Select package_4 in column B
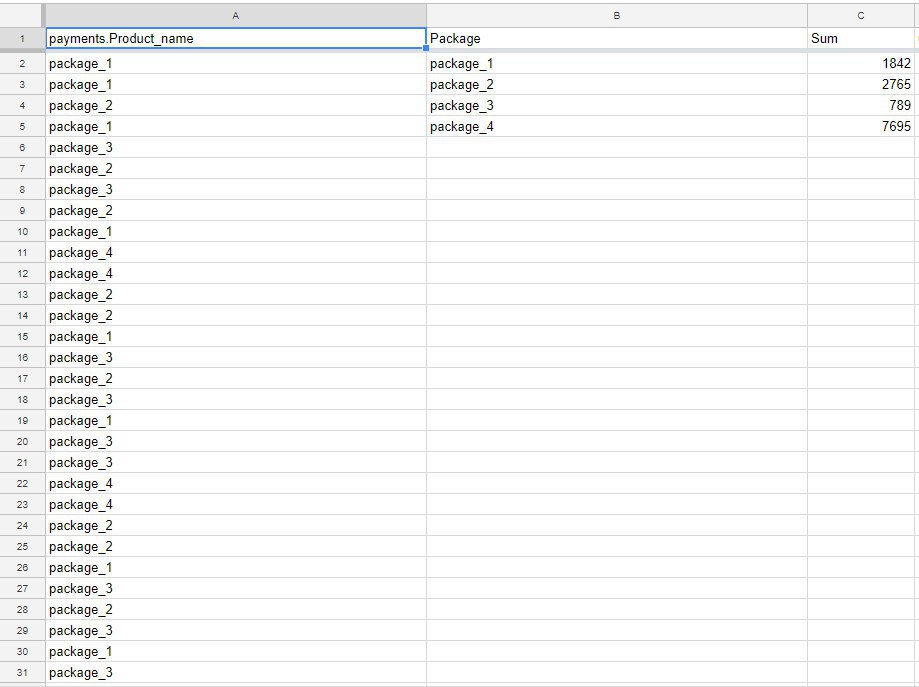The image size is (919, 687). 617,127
